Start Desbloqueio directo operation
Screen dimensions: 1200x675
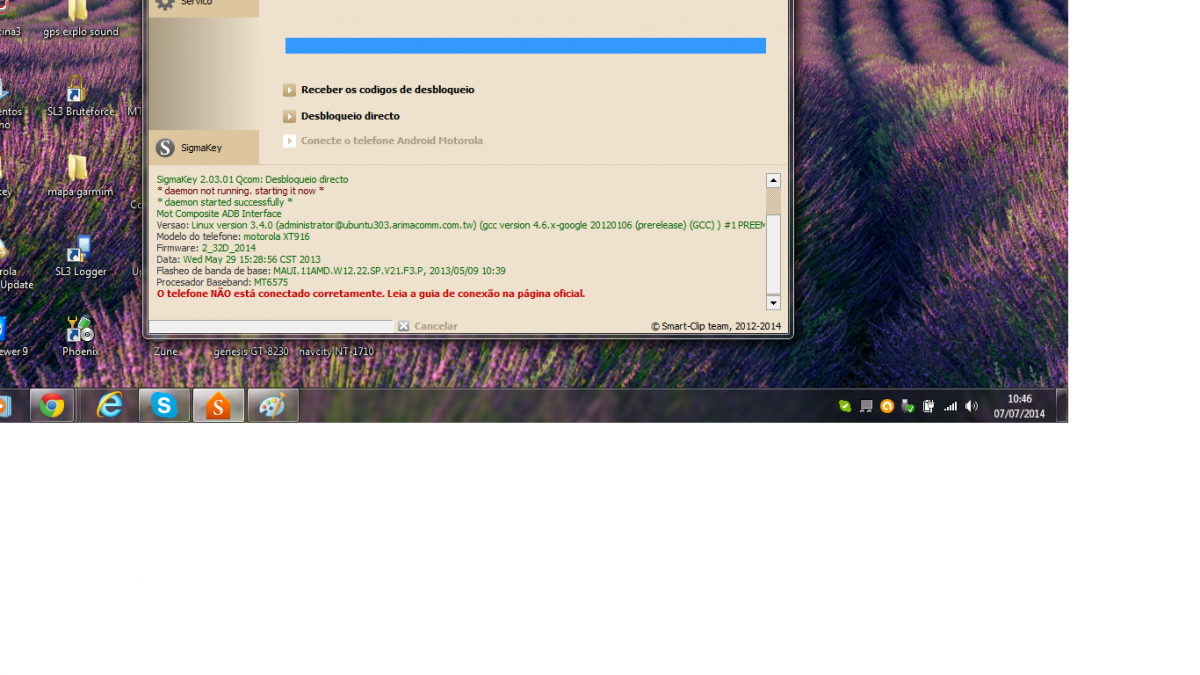[350, 116]
